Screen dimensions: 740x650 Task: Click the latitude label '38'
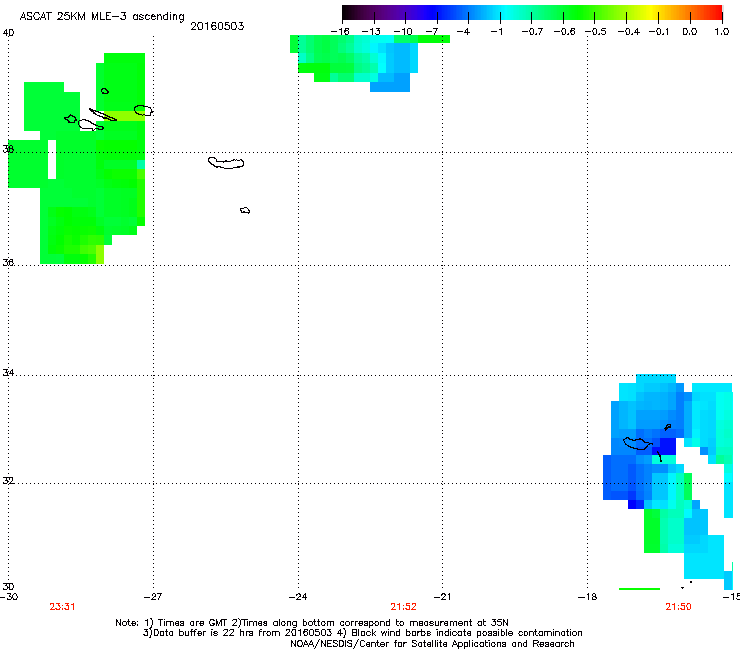coord(8,149)
